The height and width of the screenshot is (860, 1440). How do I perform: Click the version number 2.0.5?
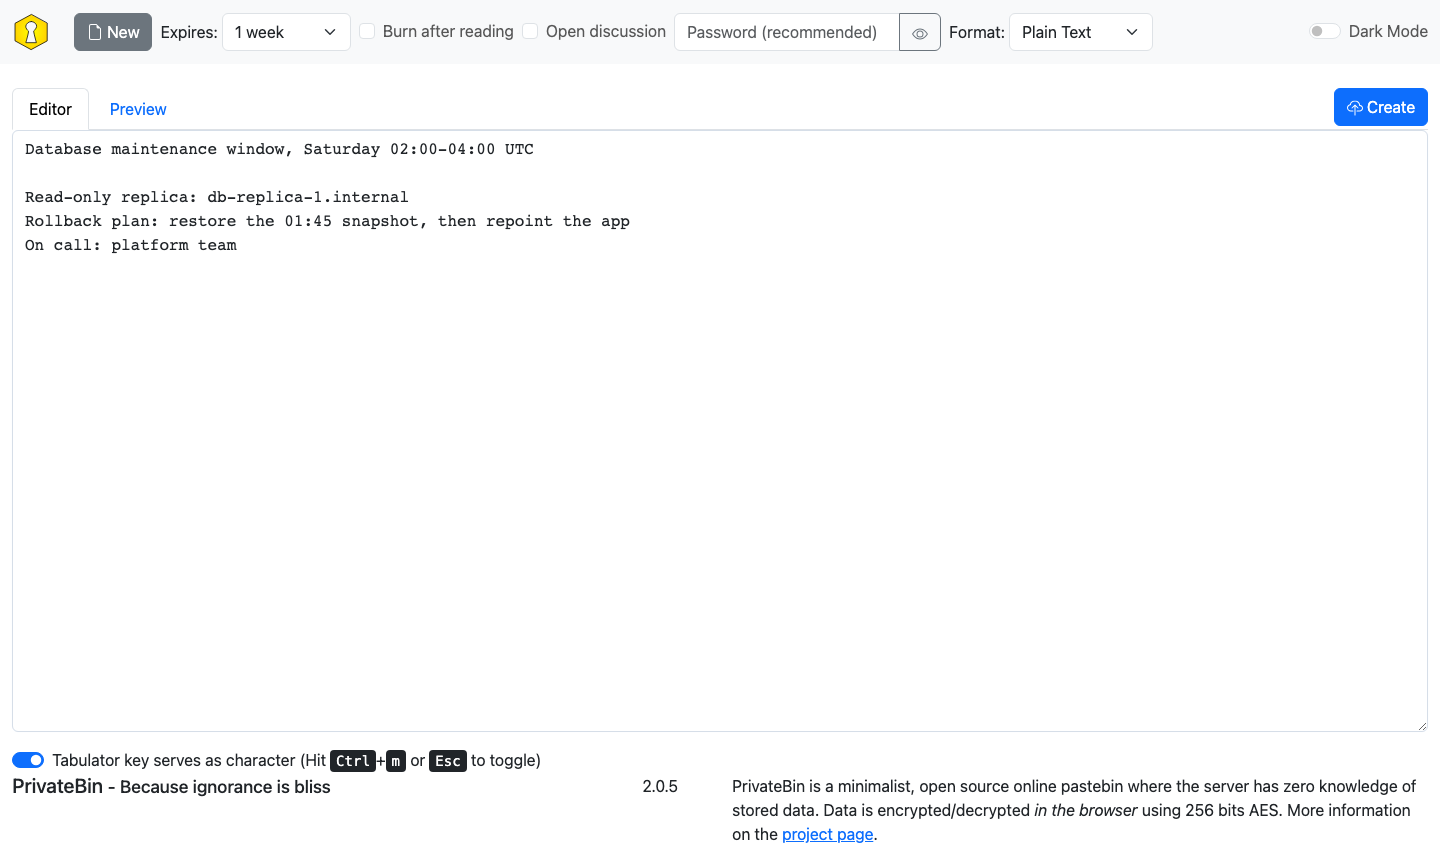660,787
